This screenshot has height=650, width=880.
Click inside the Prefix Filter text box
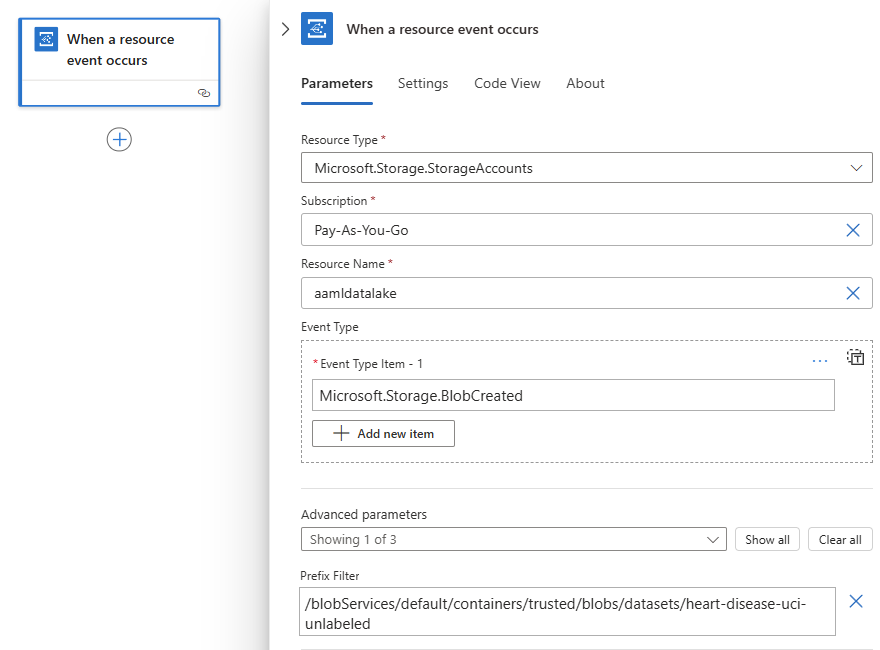coord(567,612)
